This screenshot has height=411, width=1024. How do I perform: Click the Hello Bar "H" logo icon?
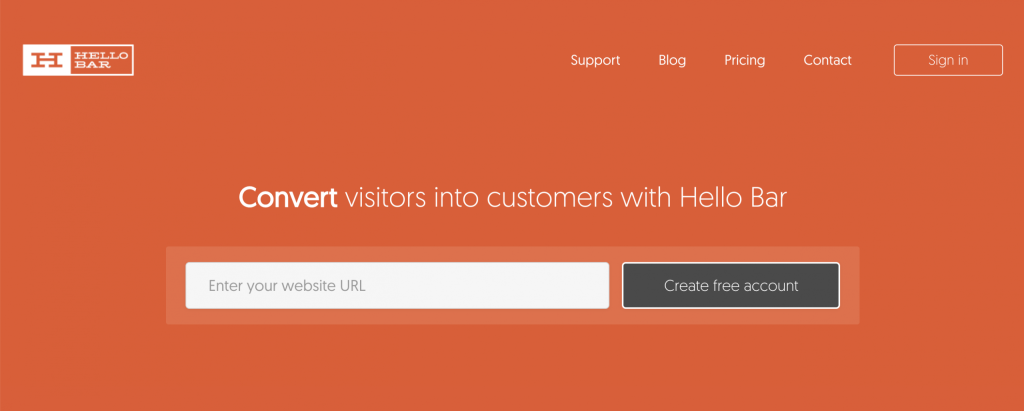click(x=47, y=60)
